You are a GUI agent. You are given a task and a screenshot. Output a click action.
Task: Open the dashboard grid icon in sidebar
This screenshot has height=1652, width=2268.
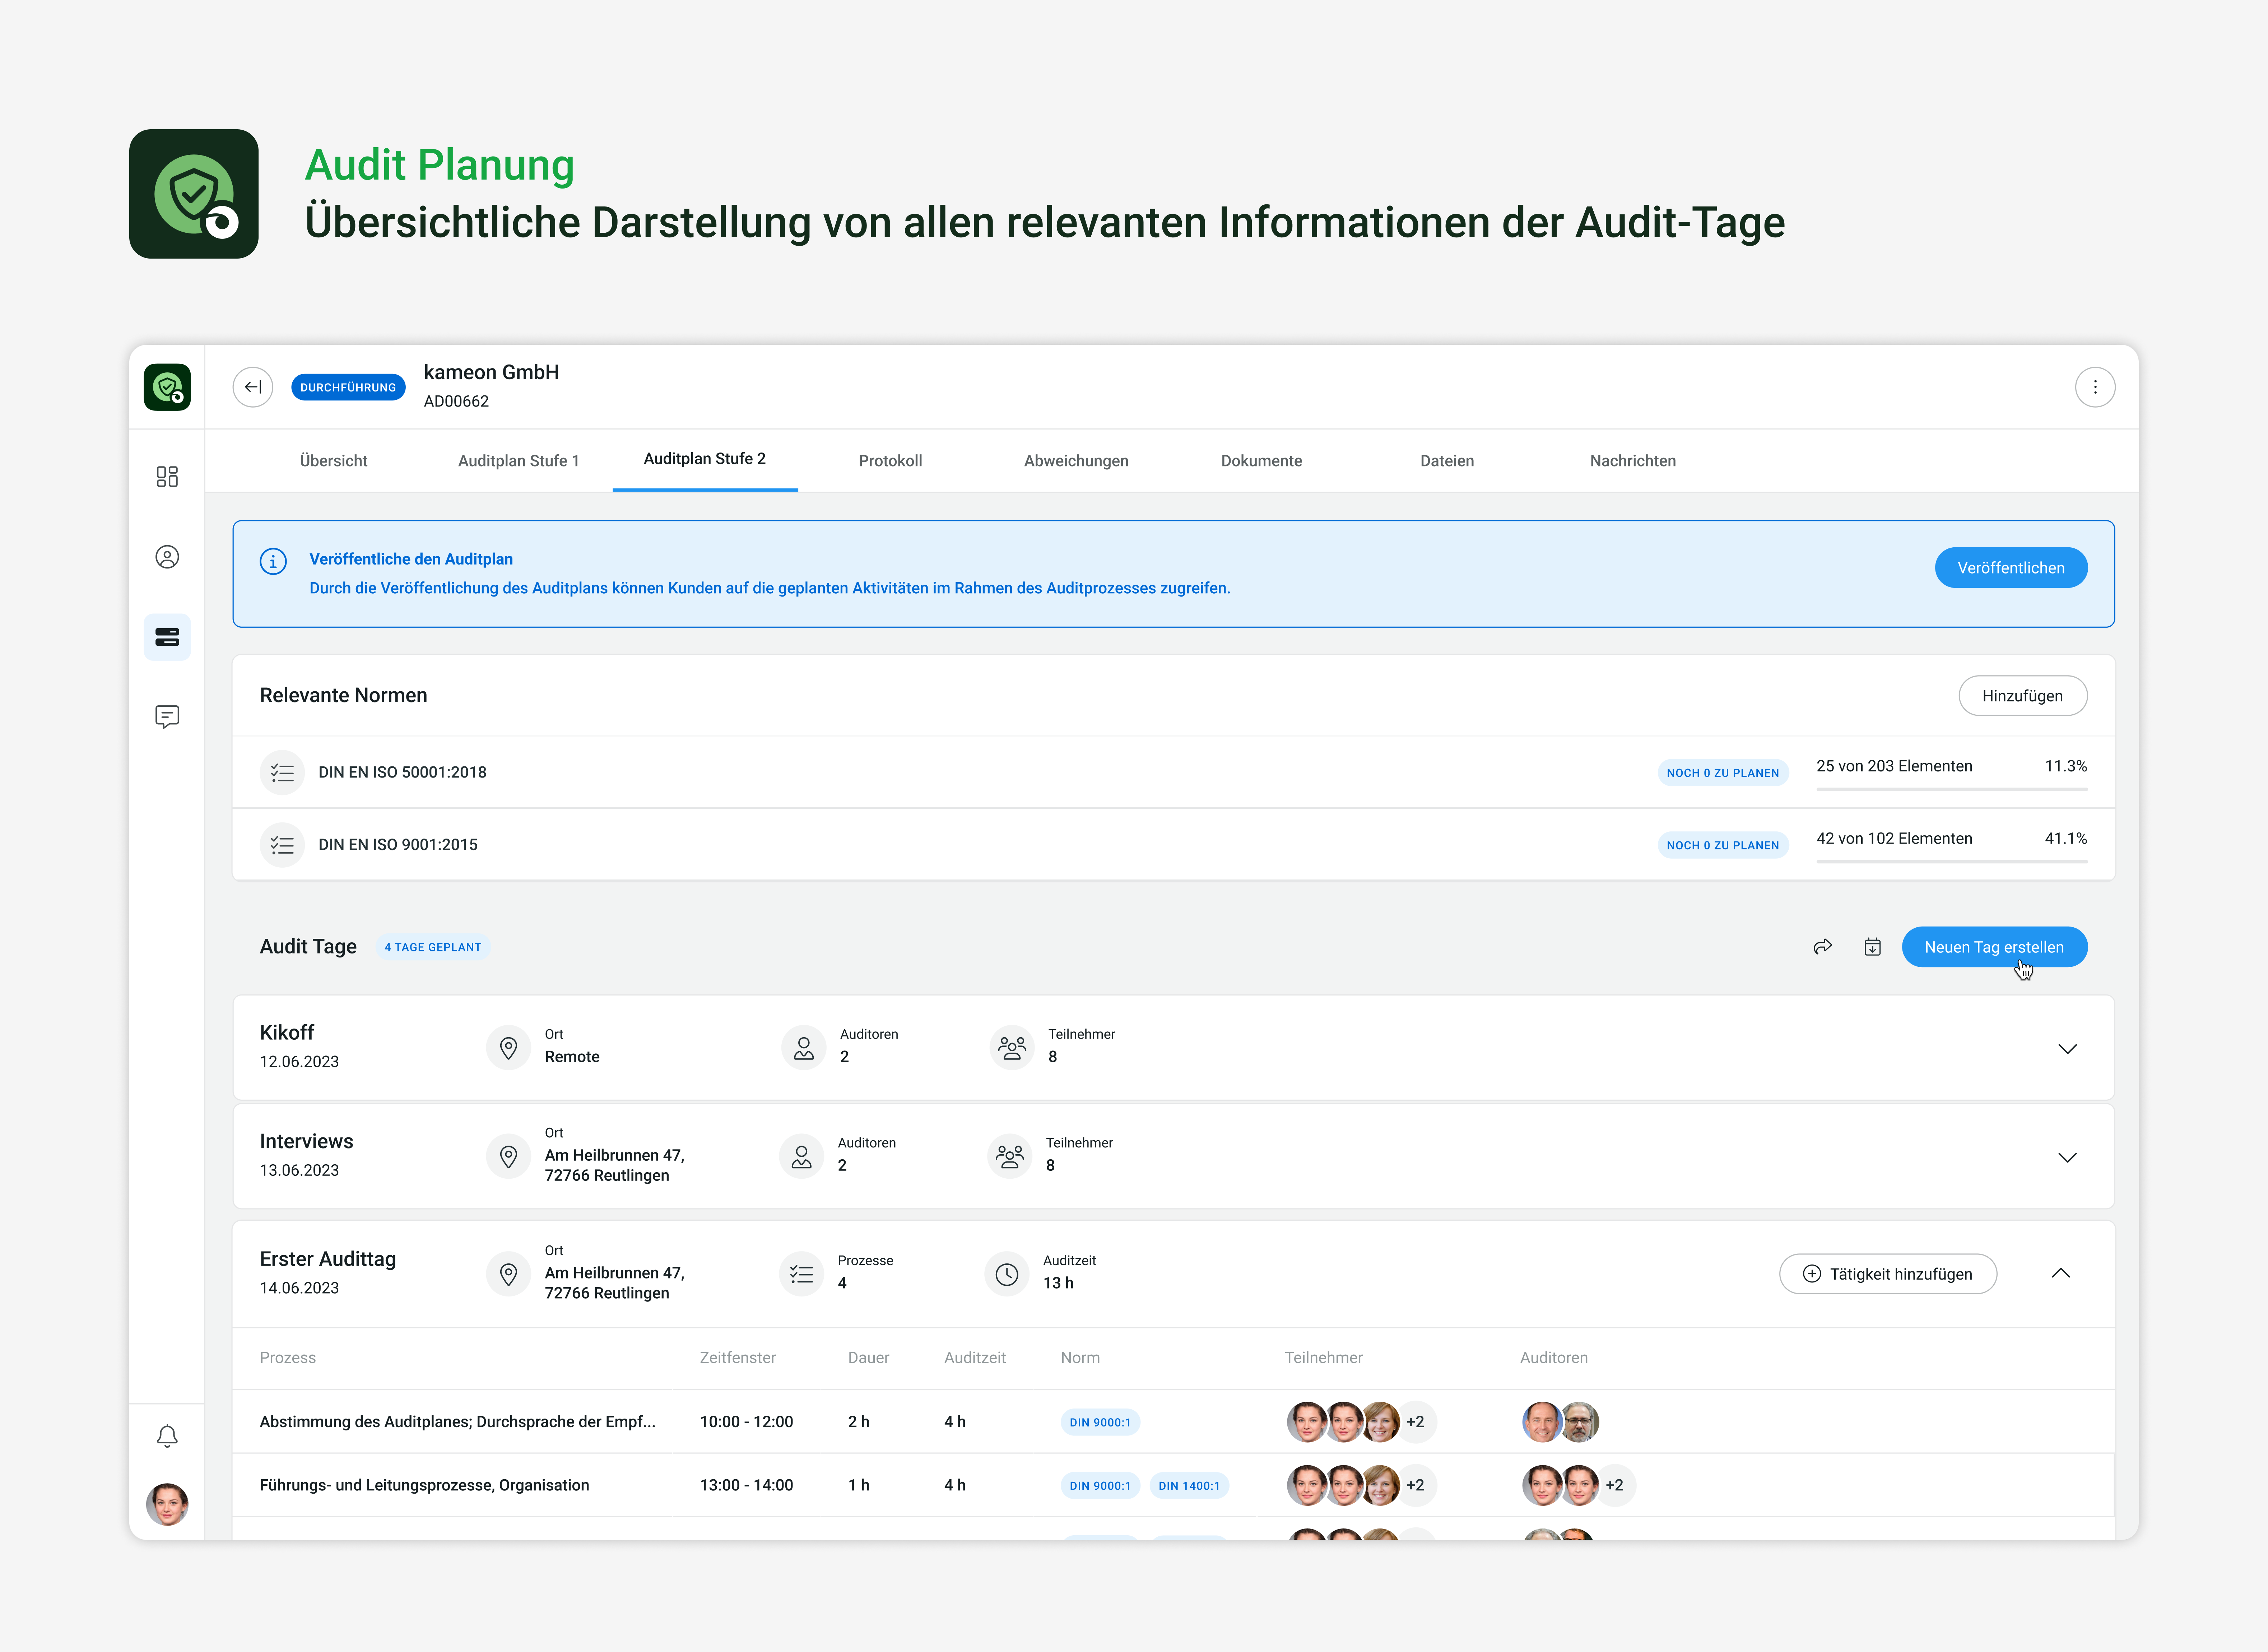167,476
